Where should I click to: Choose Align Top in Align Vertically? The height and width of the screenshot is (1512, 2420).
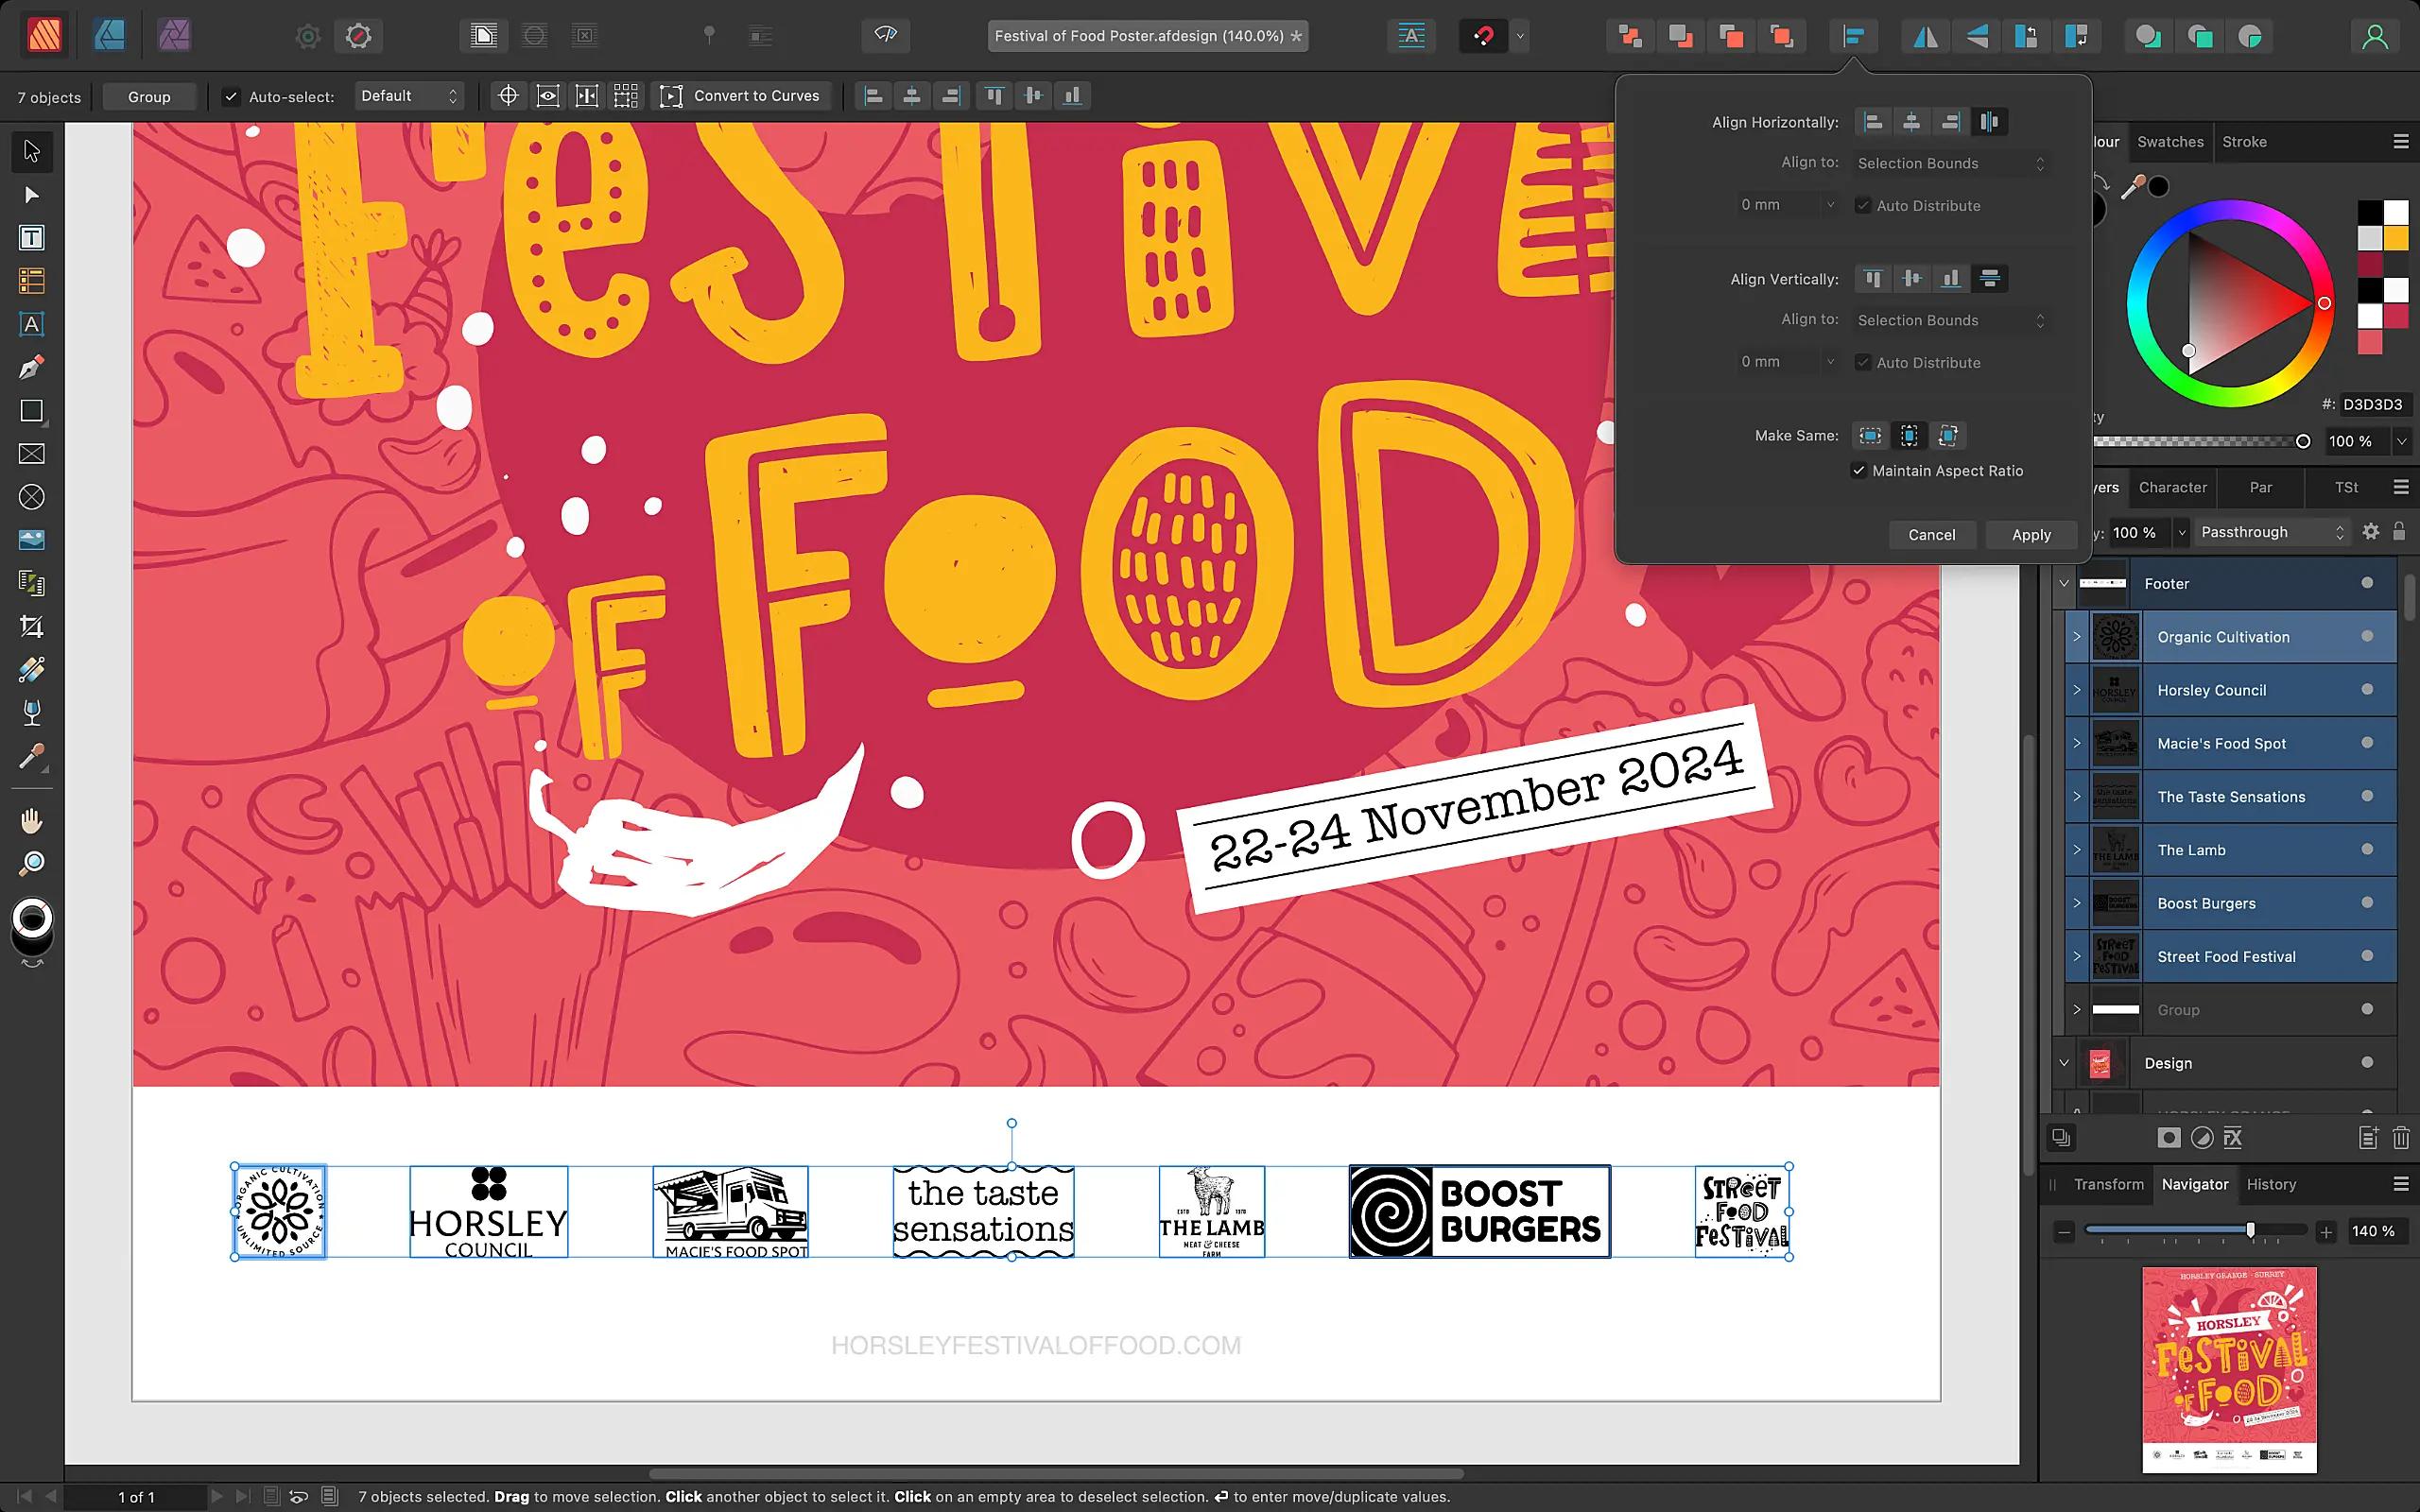tap(1873, 279)
